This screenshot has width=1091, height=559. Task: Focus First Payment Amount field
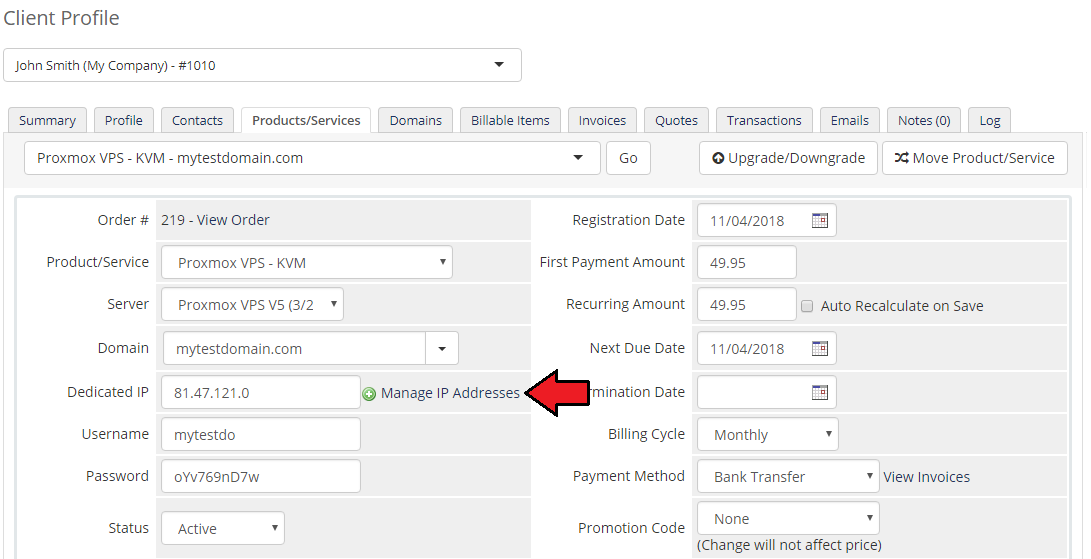(747, 262)
